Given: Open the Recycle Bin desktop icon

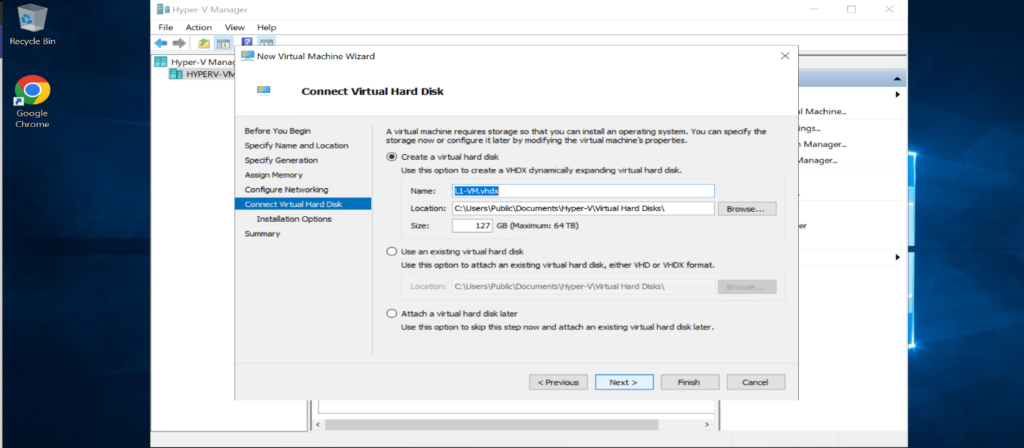Looking at the screenshot, I should [33, 25].
